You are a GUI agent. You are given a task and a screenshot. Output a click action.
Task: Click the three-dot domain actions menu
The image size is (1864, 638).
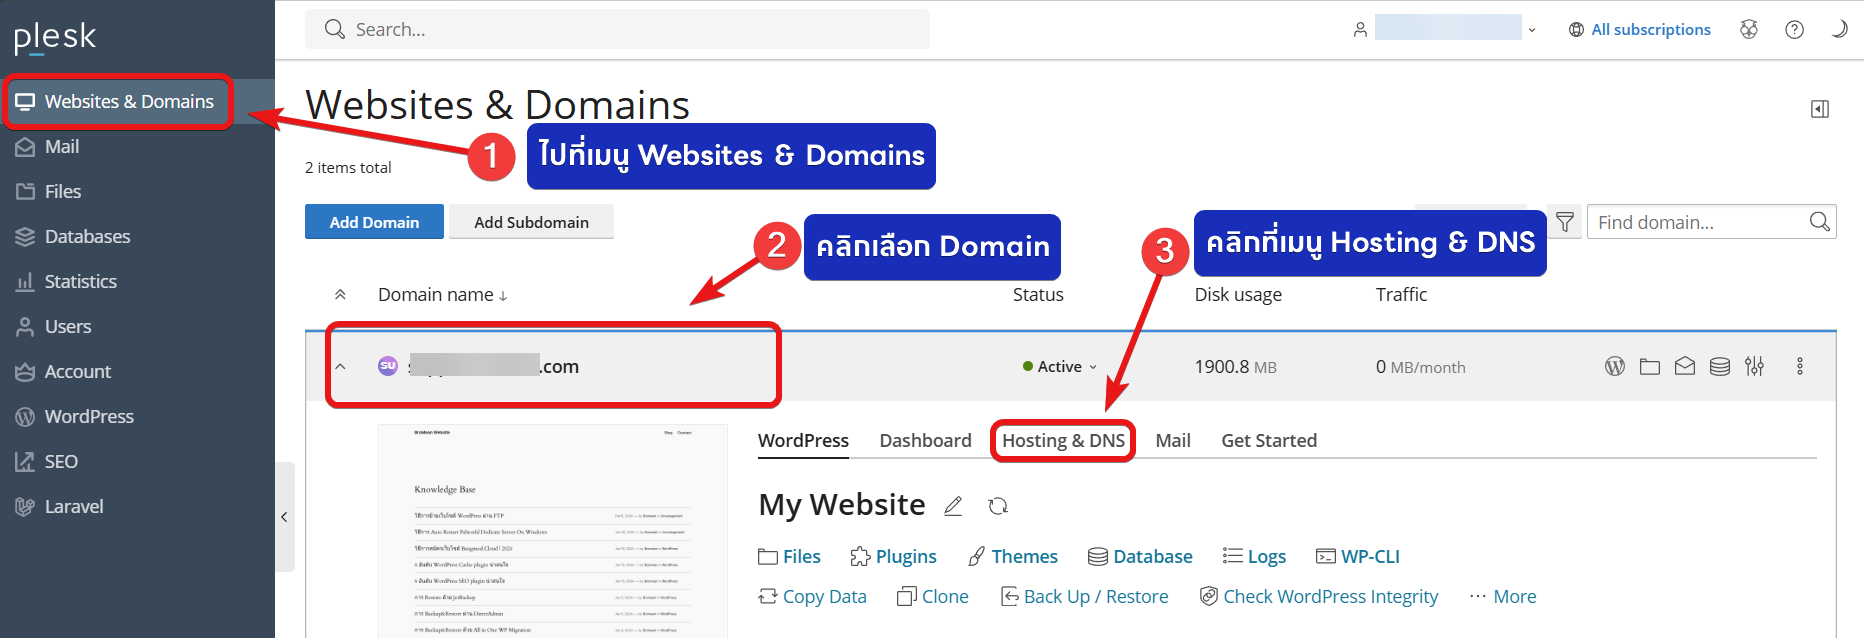click(x=1800, y=366)
